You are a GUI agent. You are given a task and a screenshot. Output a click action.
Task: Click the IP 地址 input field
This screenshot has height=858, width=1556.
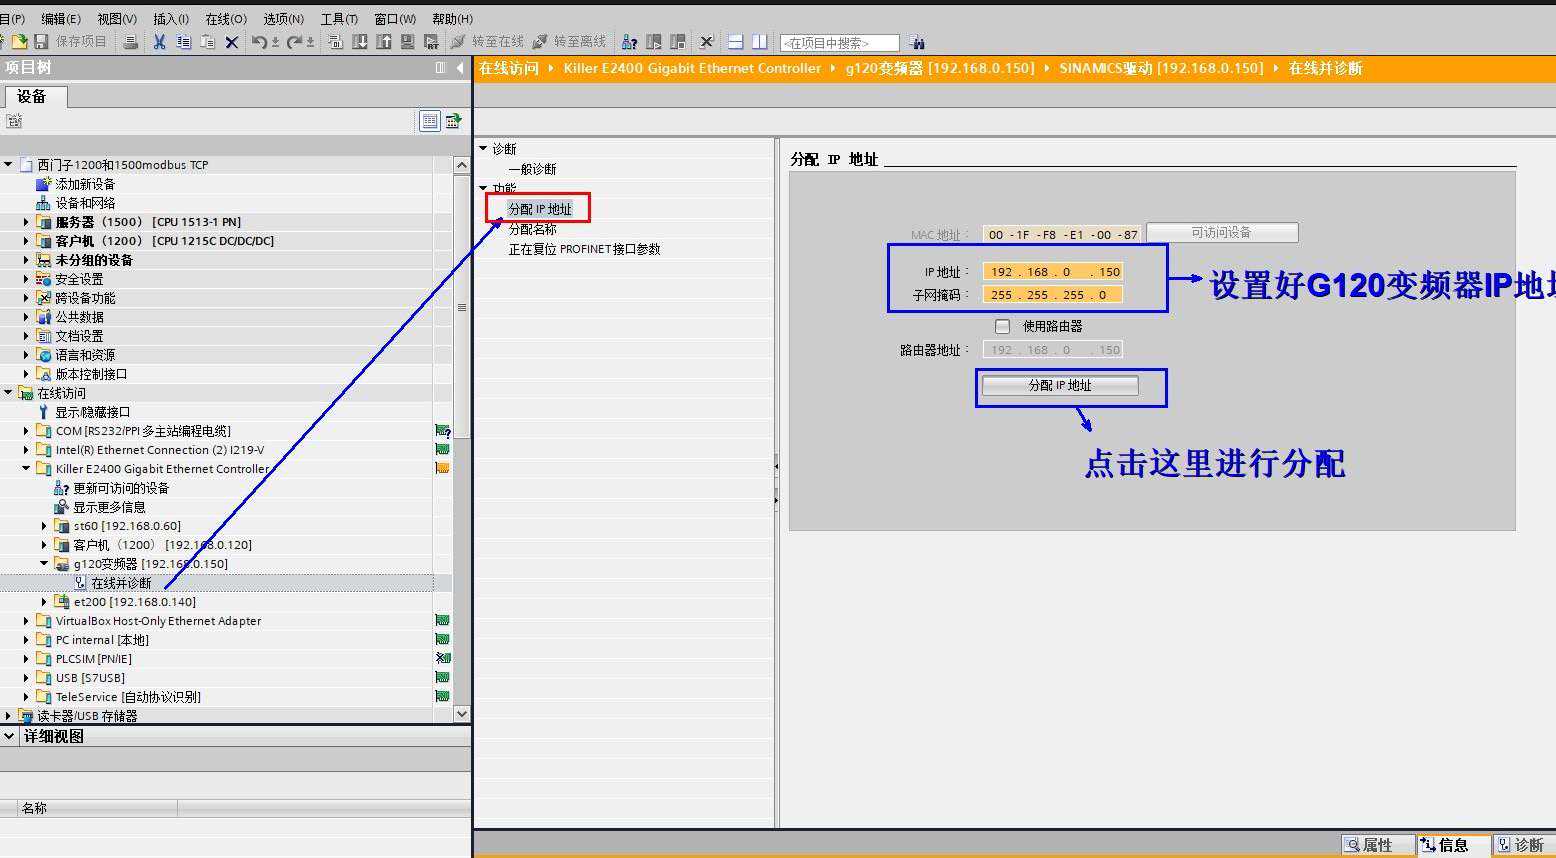[x=1052, y=272]
